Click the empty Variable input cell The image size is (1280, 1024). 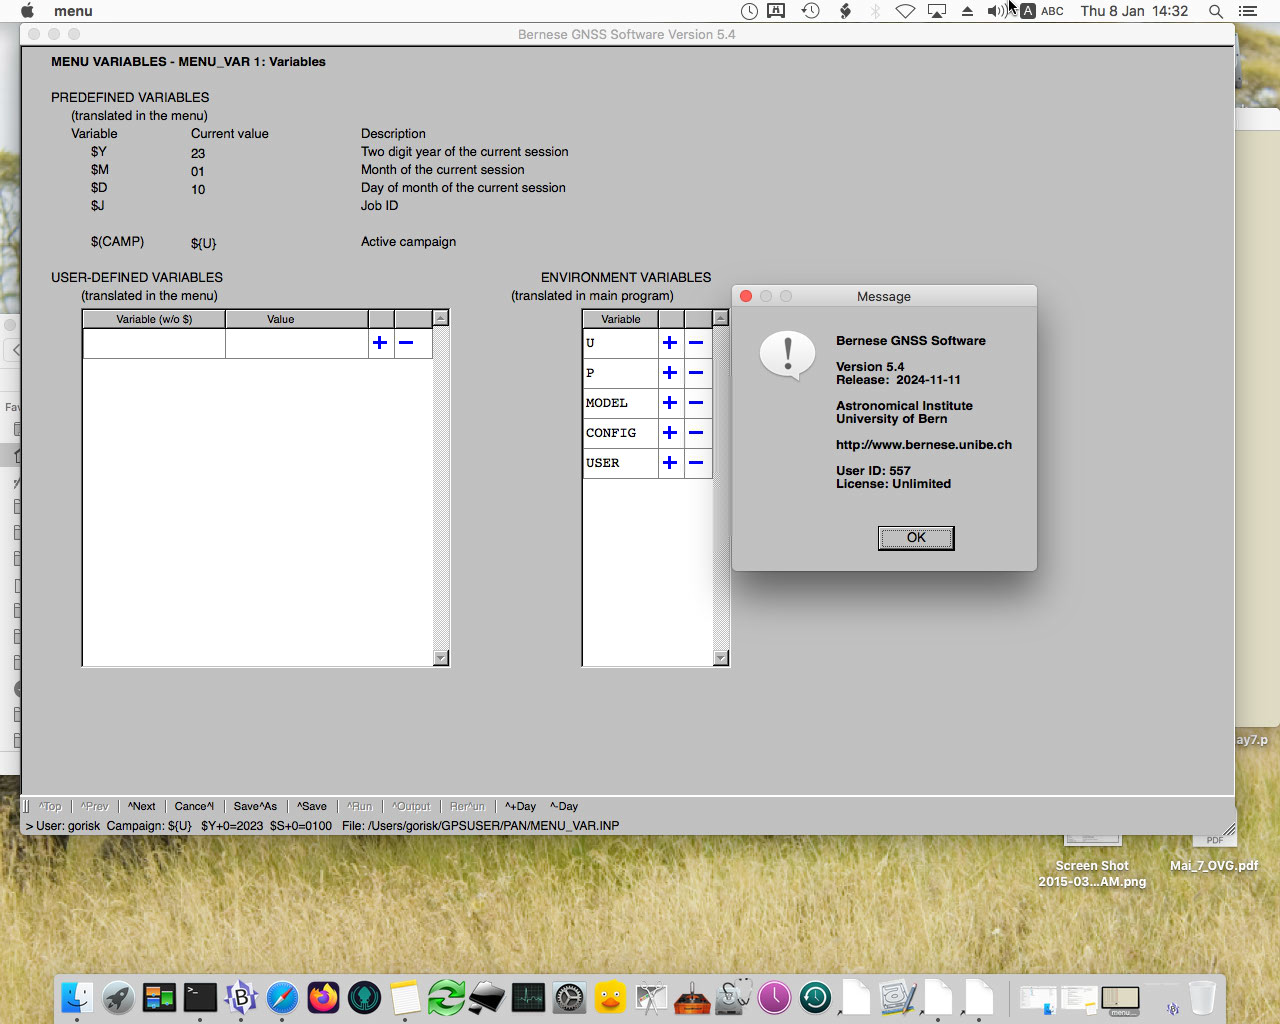pyautogui.click(x=153, y=342)
